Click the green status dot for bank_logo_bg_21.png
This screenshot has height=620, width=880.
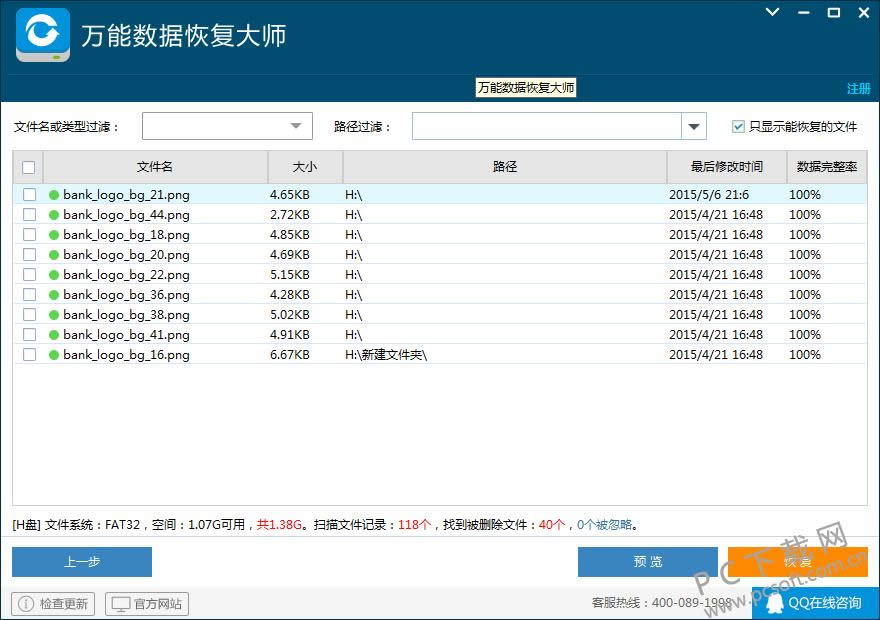tap(54, 195)
